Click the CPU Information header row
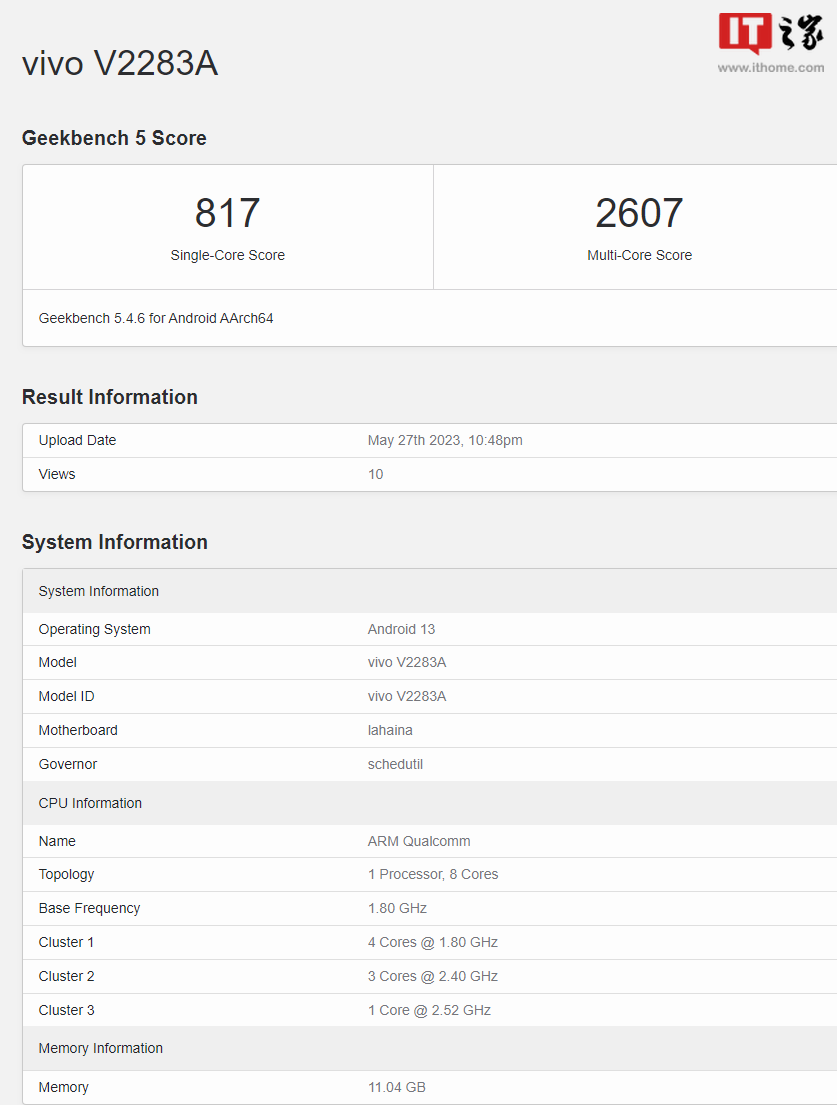 pyautogui.click(x=430, y=803)
